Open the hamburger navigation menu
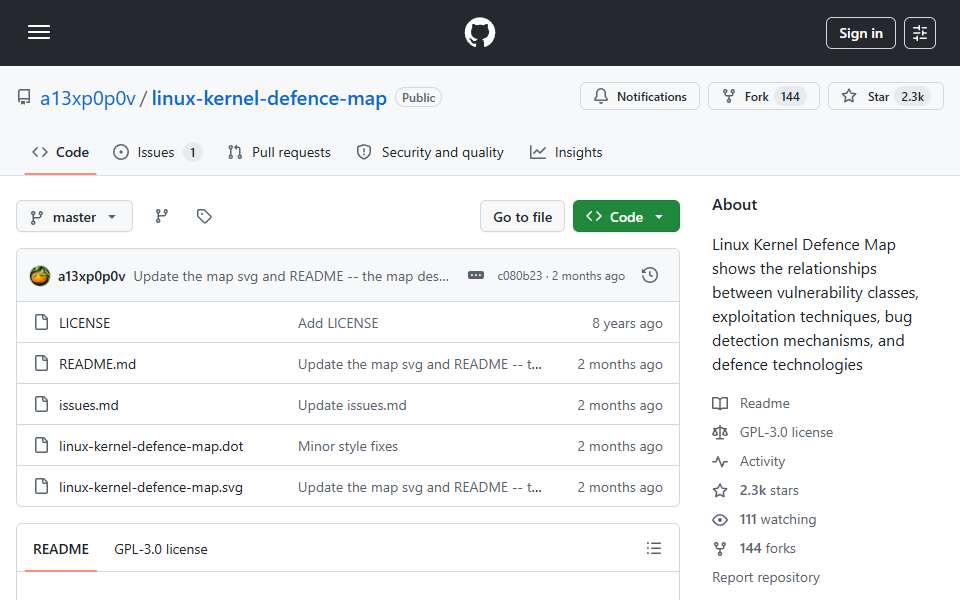The height and width of the screenshot is (600, 960). [39, 32]
